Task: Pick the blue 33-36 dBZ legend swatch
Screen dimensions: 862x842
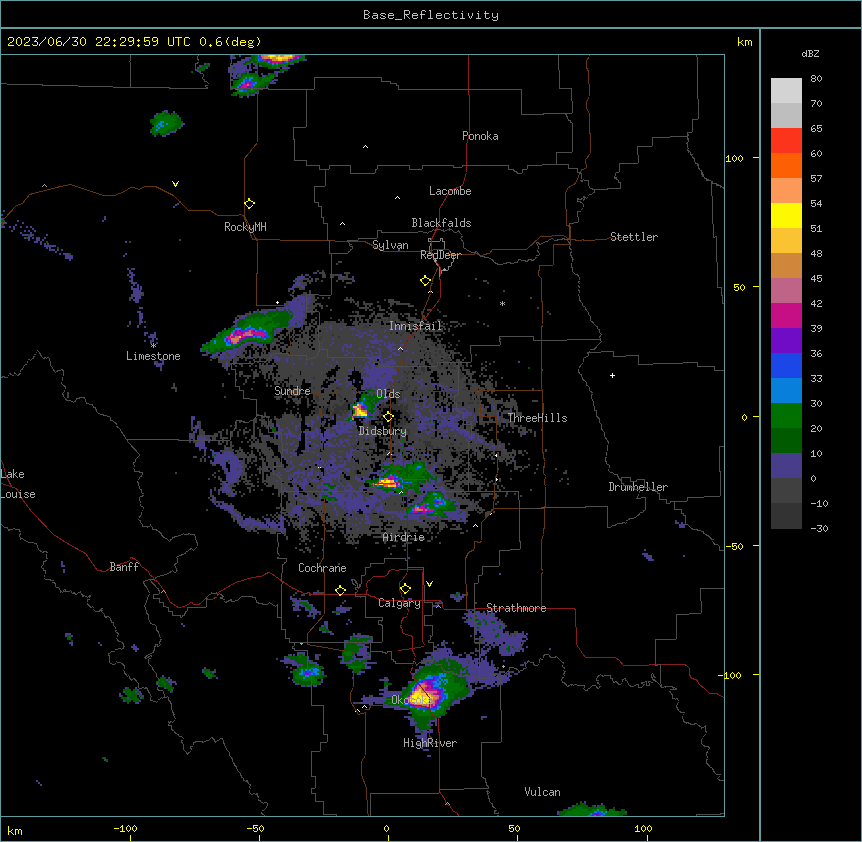Action: click(786, 365)
